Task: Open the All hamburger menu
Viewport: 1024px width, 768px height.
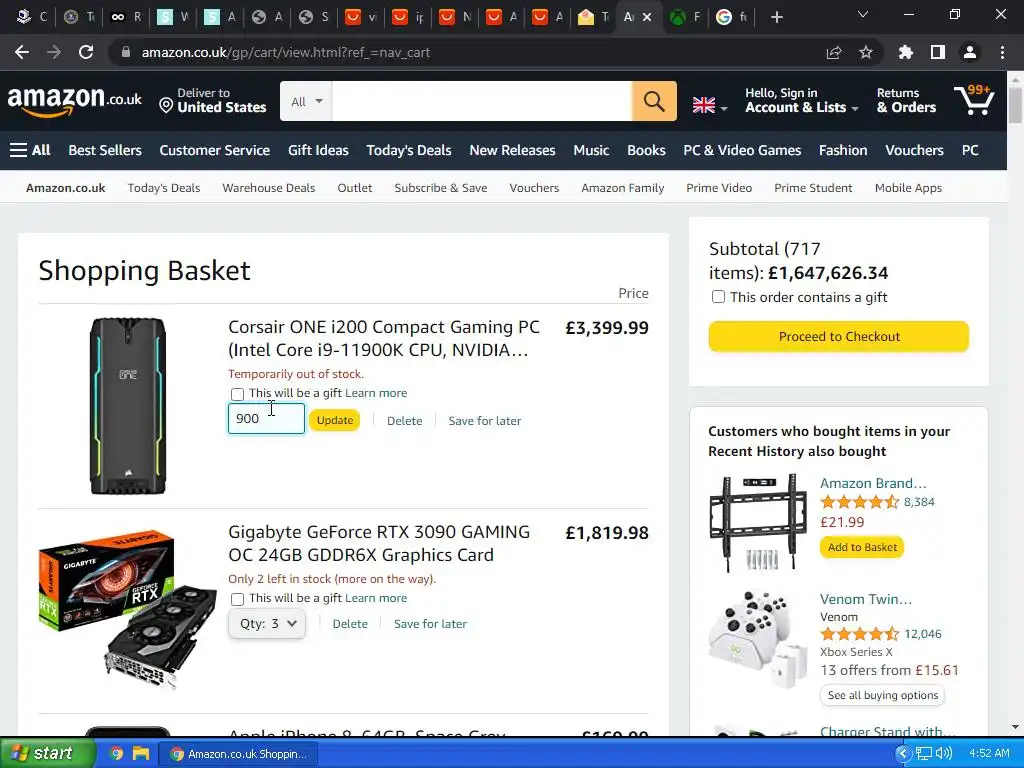Action: (x=30, y=150)
